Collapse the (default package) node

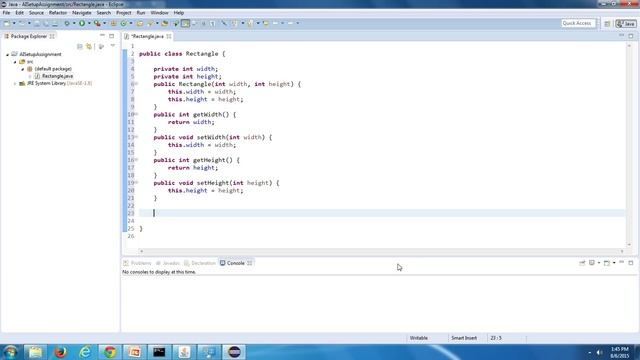23,69
